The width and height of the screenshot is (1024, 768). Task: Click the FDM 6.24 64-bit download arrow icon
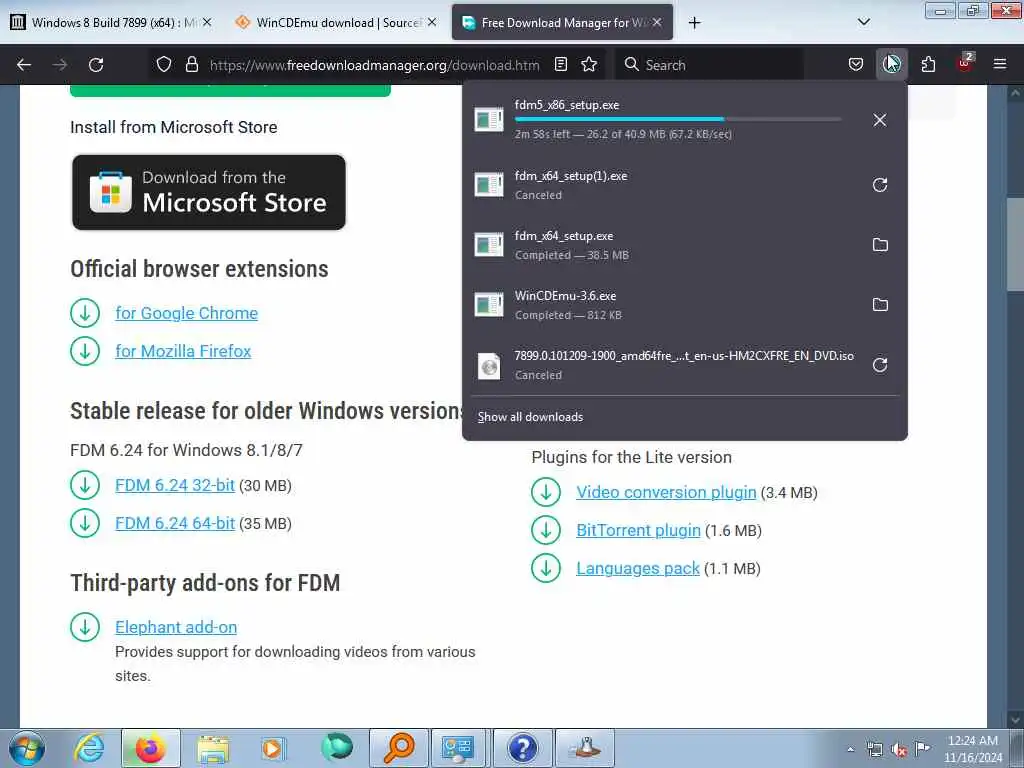click(x=85, y=523)
